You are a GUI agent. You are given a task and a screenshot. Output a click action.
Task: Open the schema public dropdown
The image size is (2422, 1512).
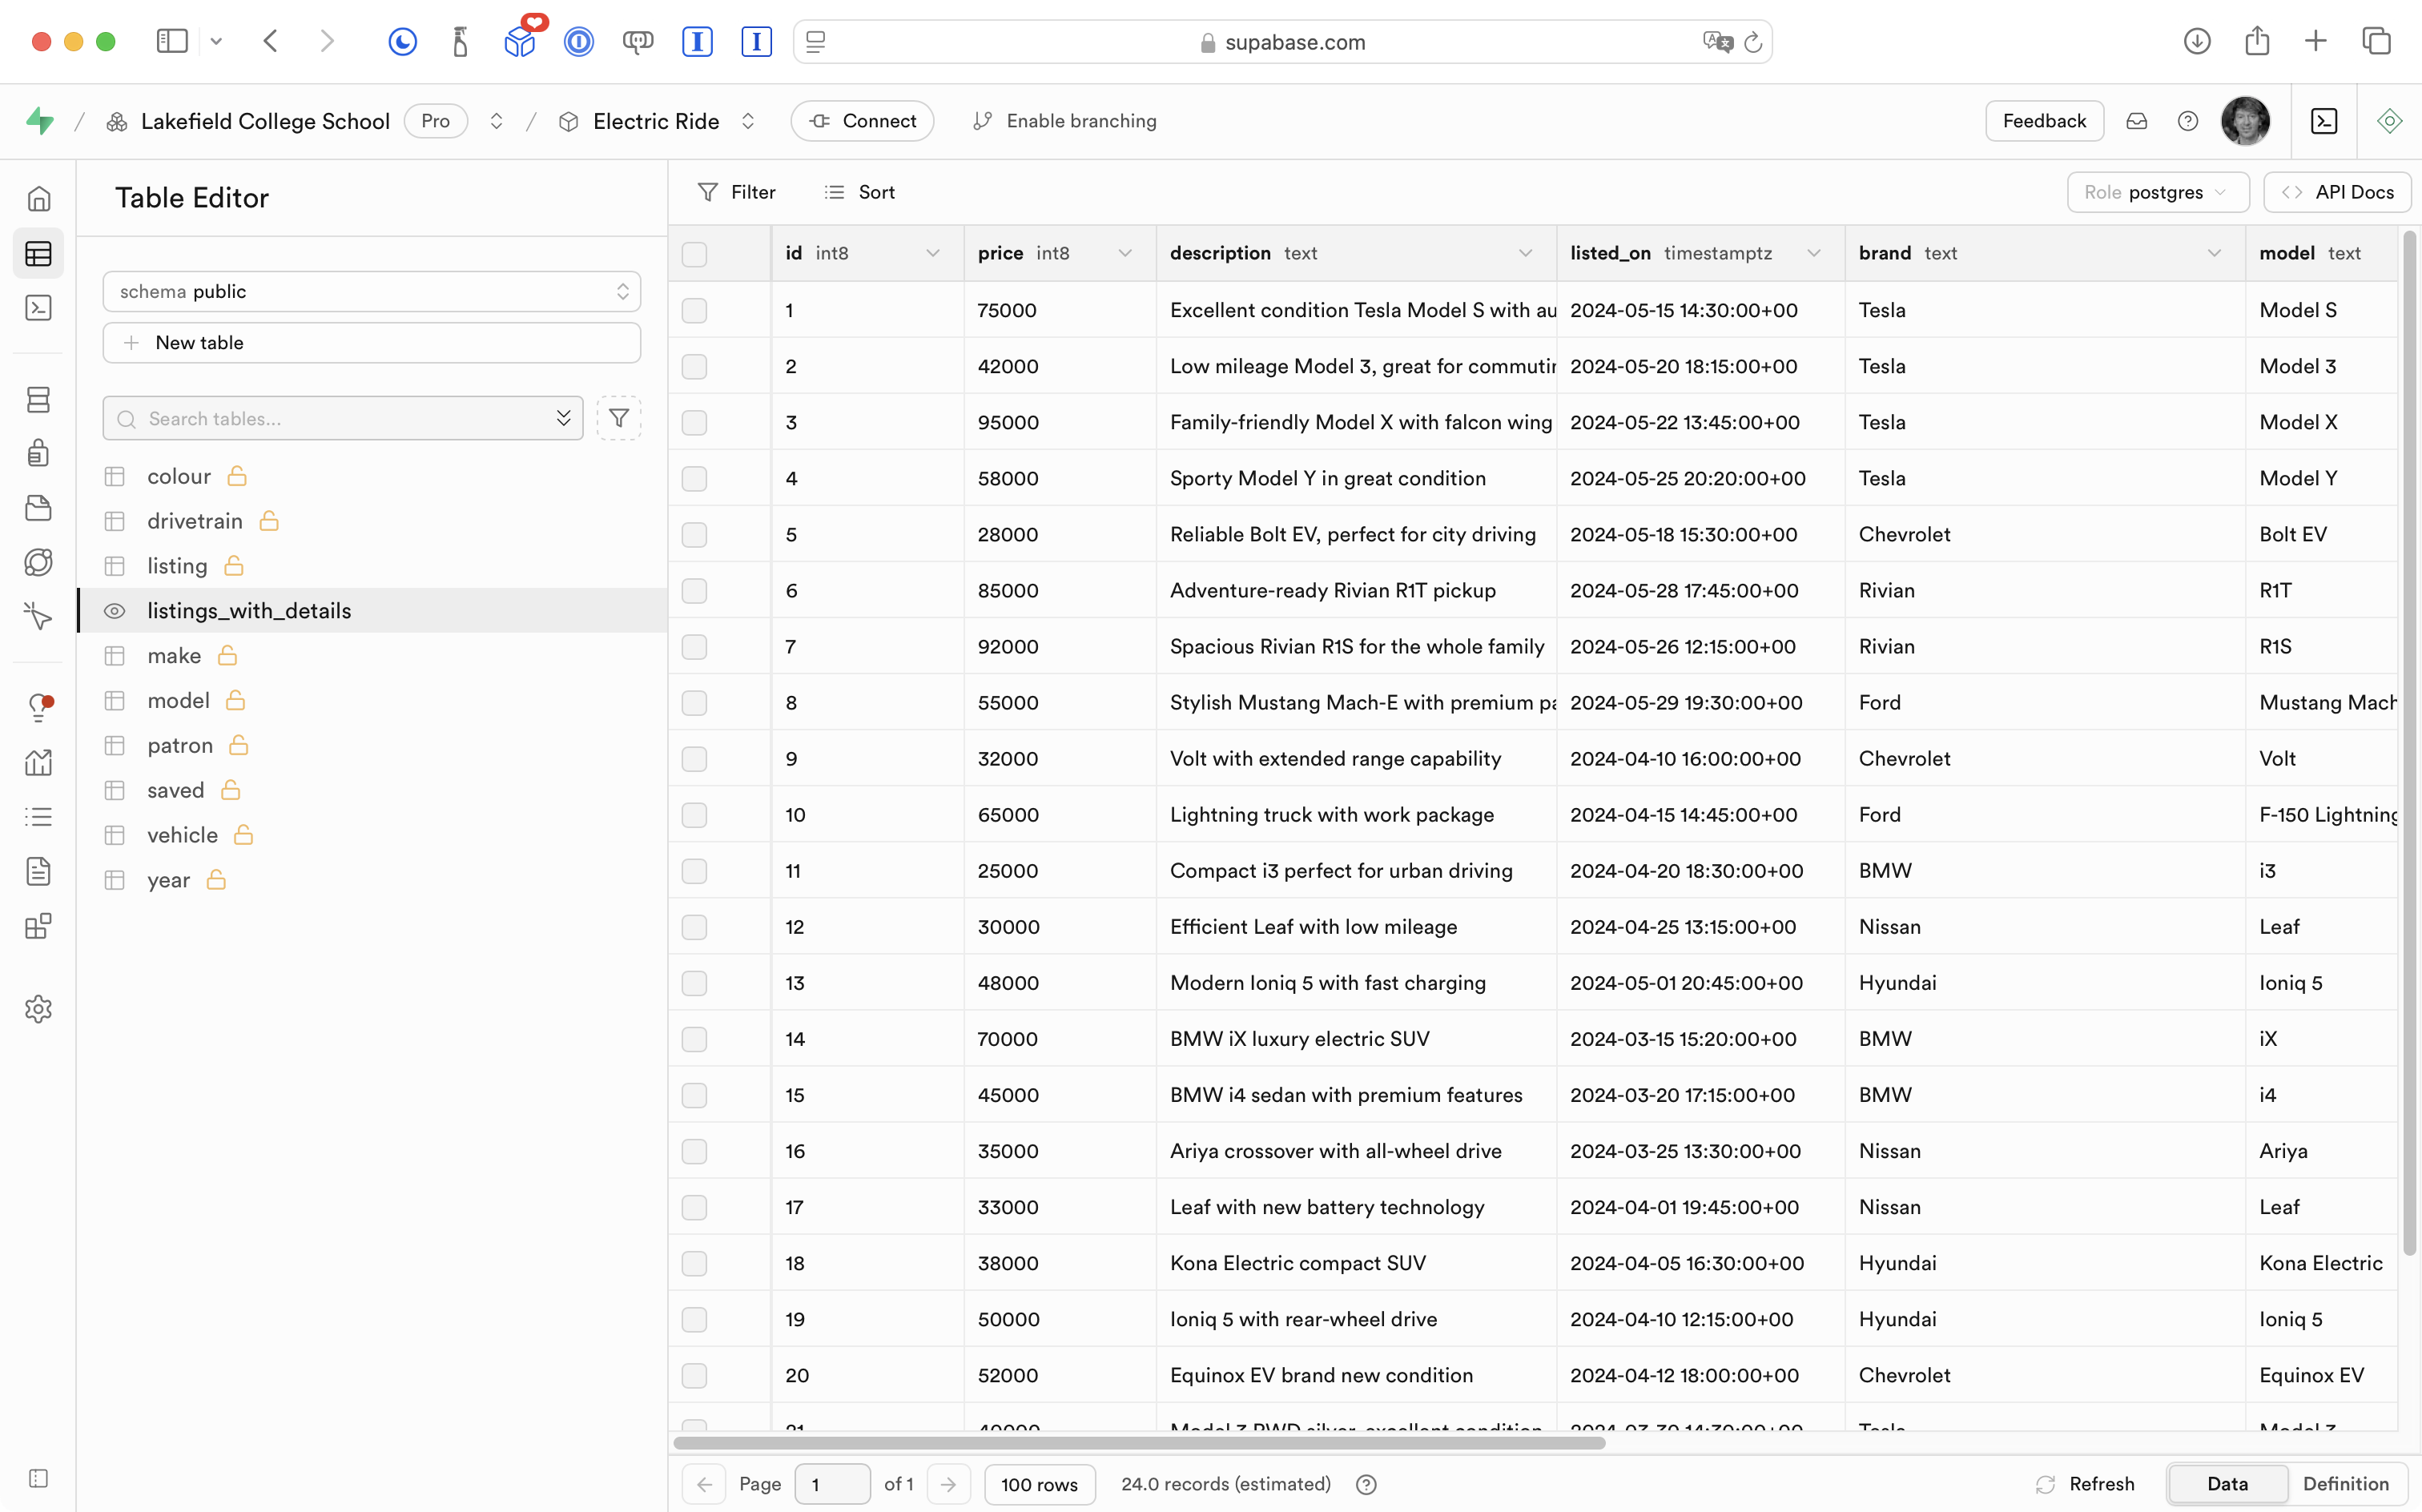click(x=371, y=291)
